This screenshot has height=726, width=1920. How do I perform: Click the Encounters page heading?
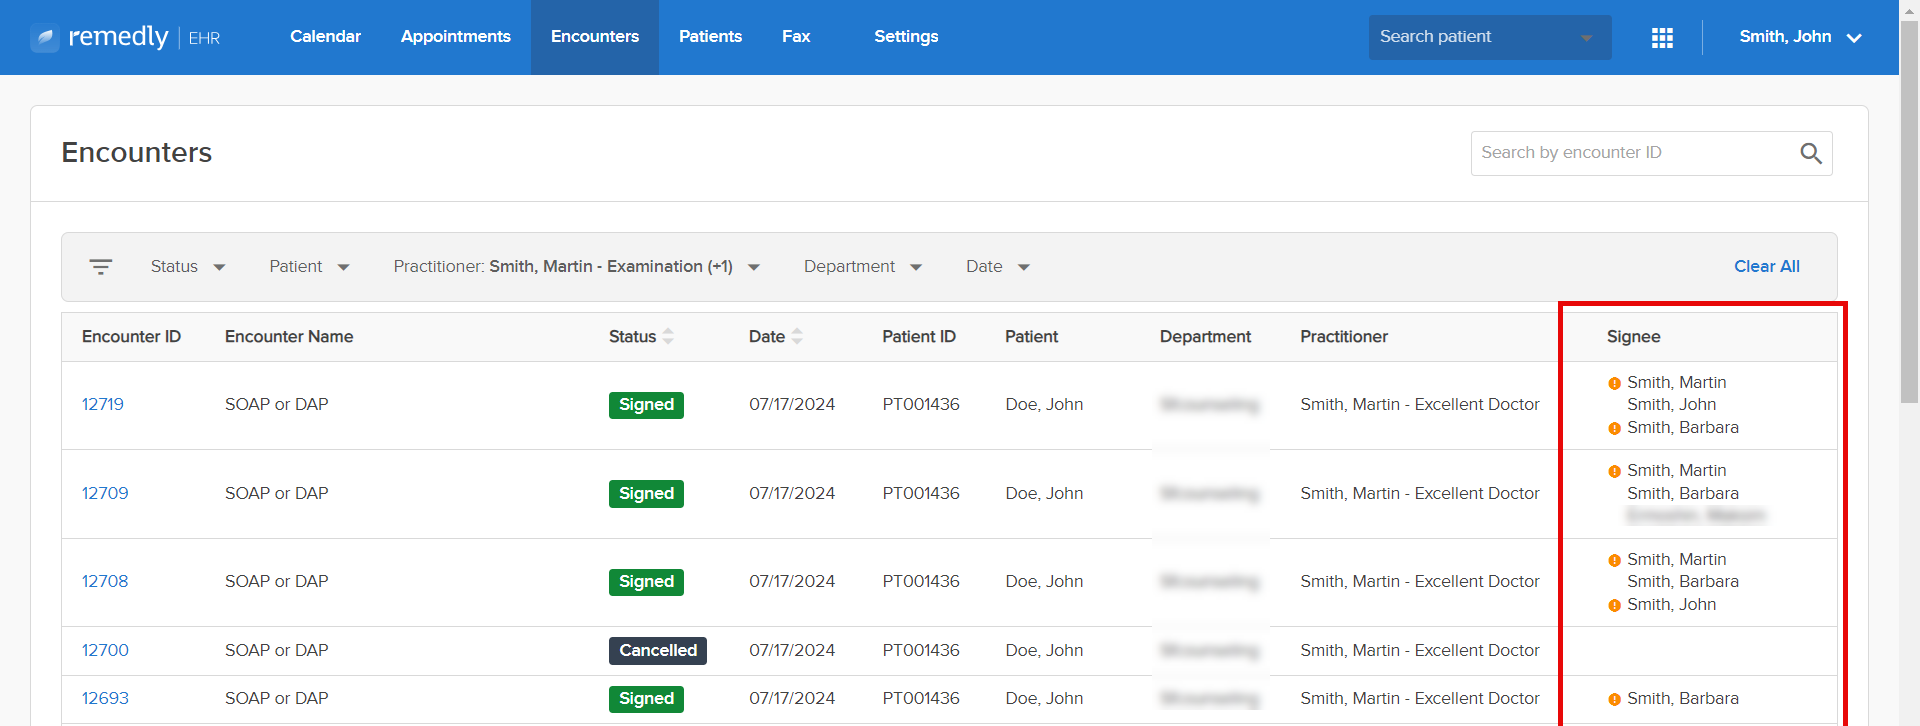(x=137, y=153)
